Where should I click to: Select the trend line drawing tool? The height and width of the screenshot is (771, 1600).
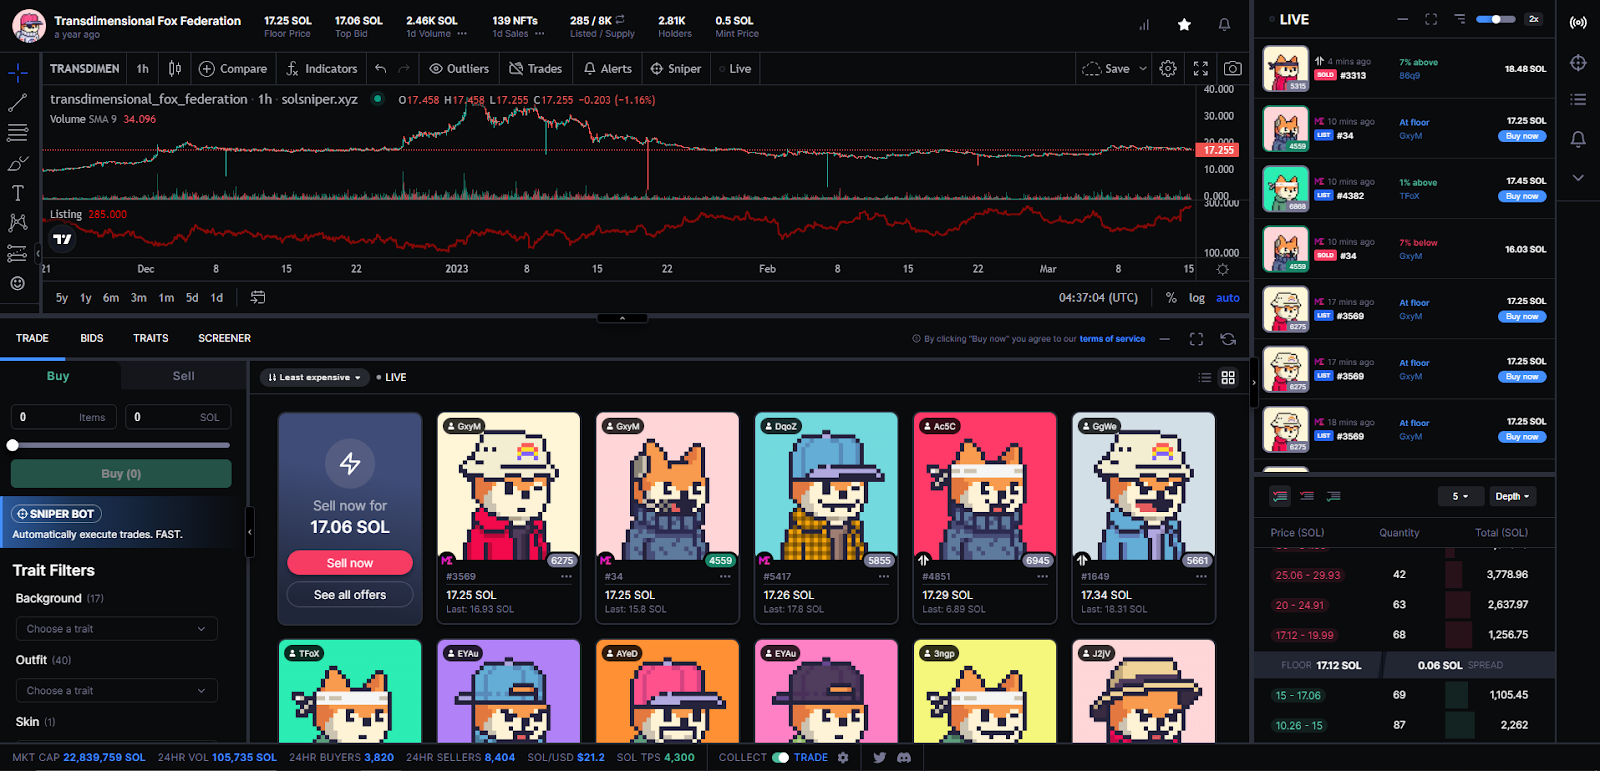17,103
